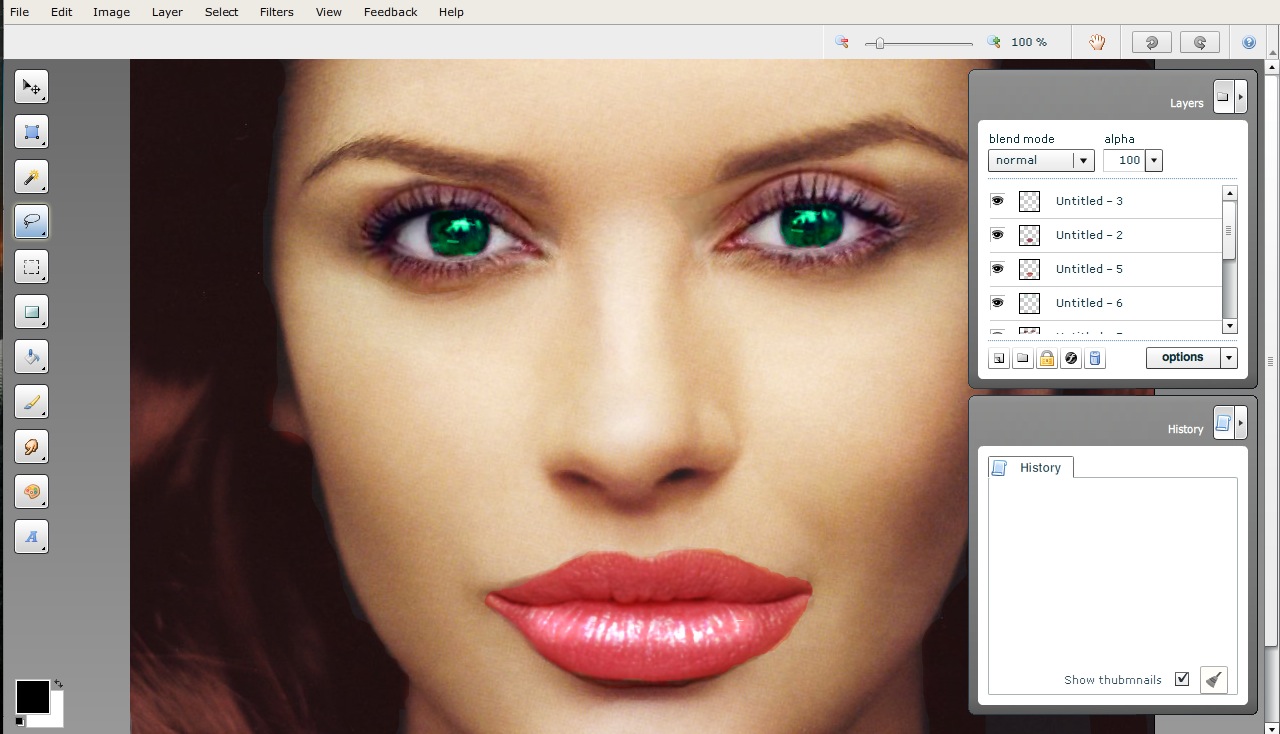Click the Undo arrow button
This screenshot has height=734, width=1280.
click(1151, 42)
